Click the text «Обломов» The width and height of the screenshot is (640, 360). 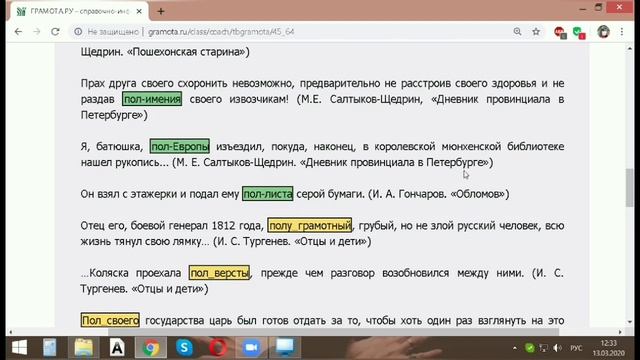tap(478, 194)
